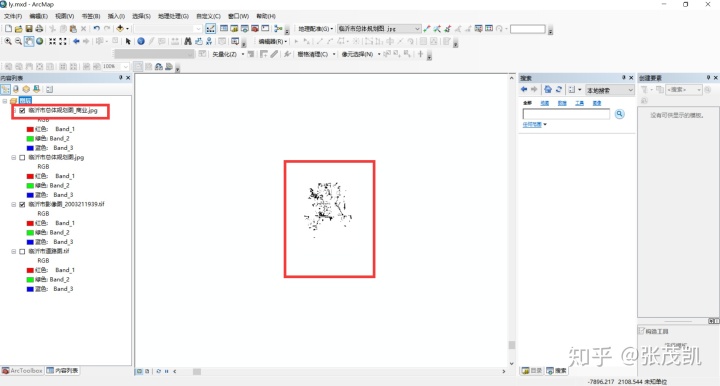Open 地理处理(G) menu
Viewport: 720px width, 386px height.
173,16
